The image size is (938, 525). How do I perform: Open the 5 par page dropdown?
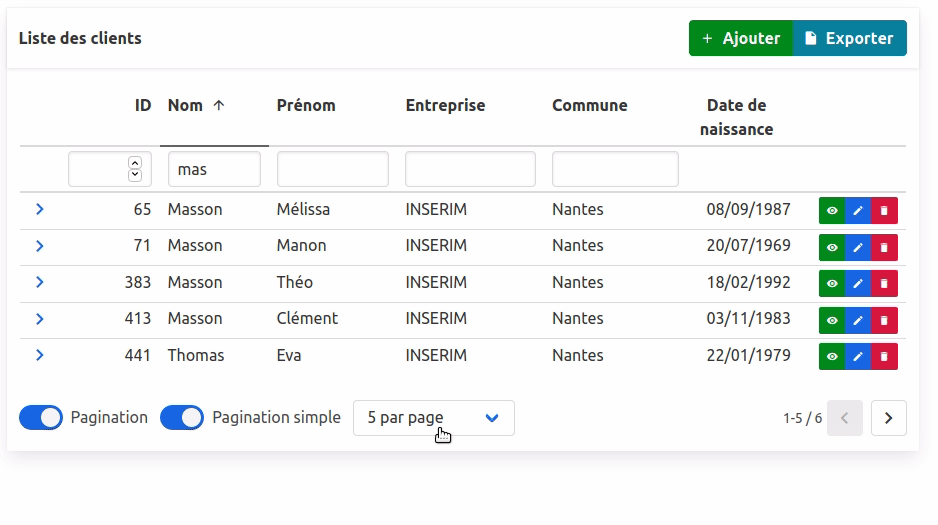[434, 418]
